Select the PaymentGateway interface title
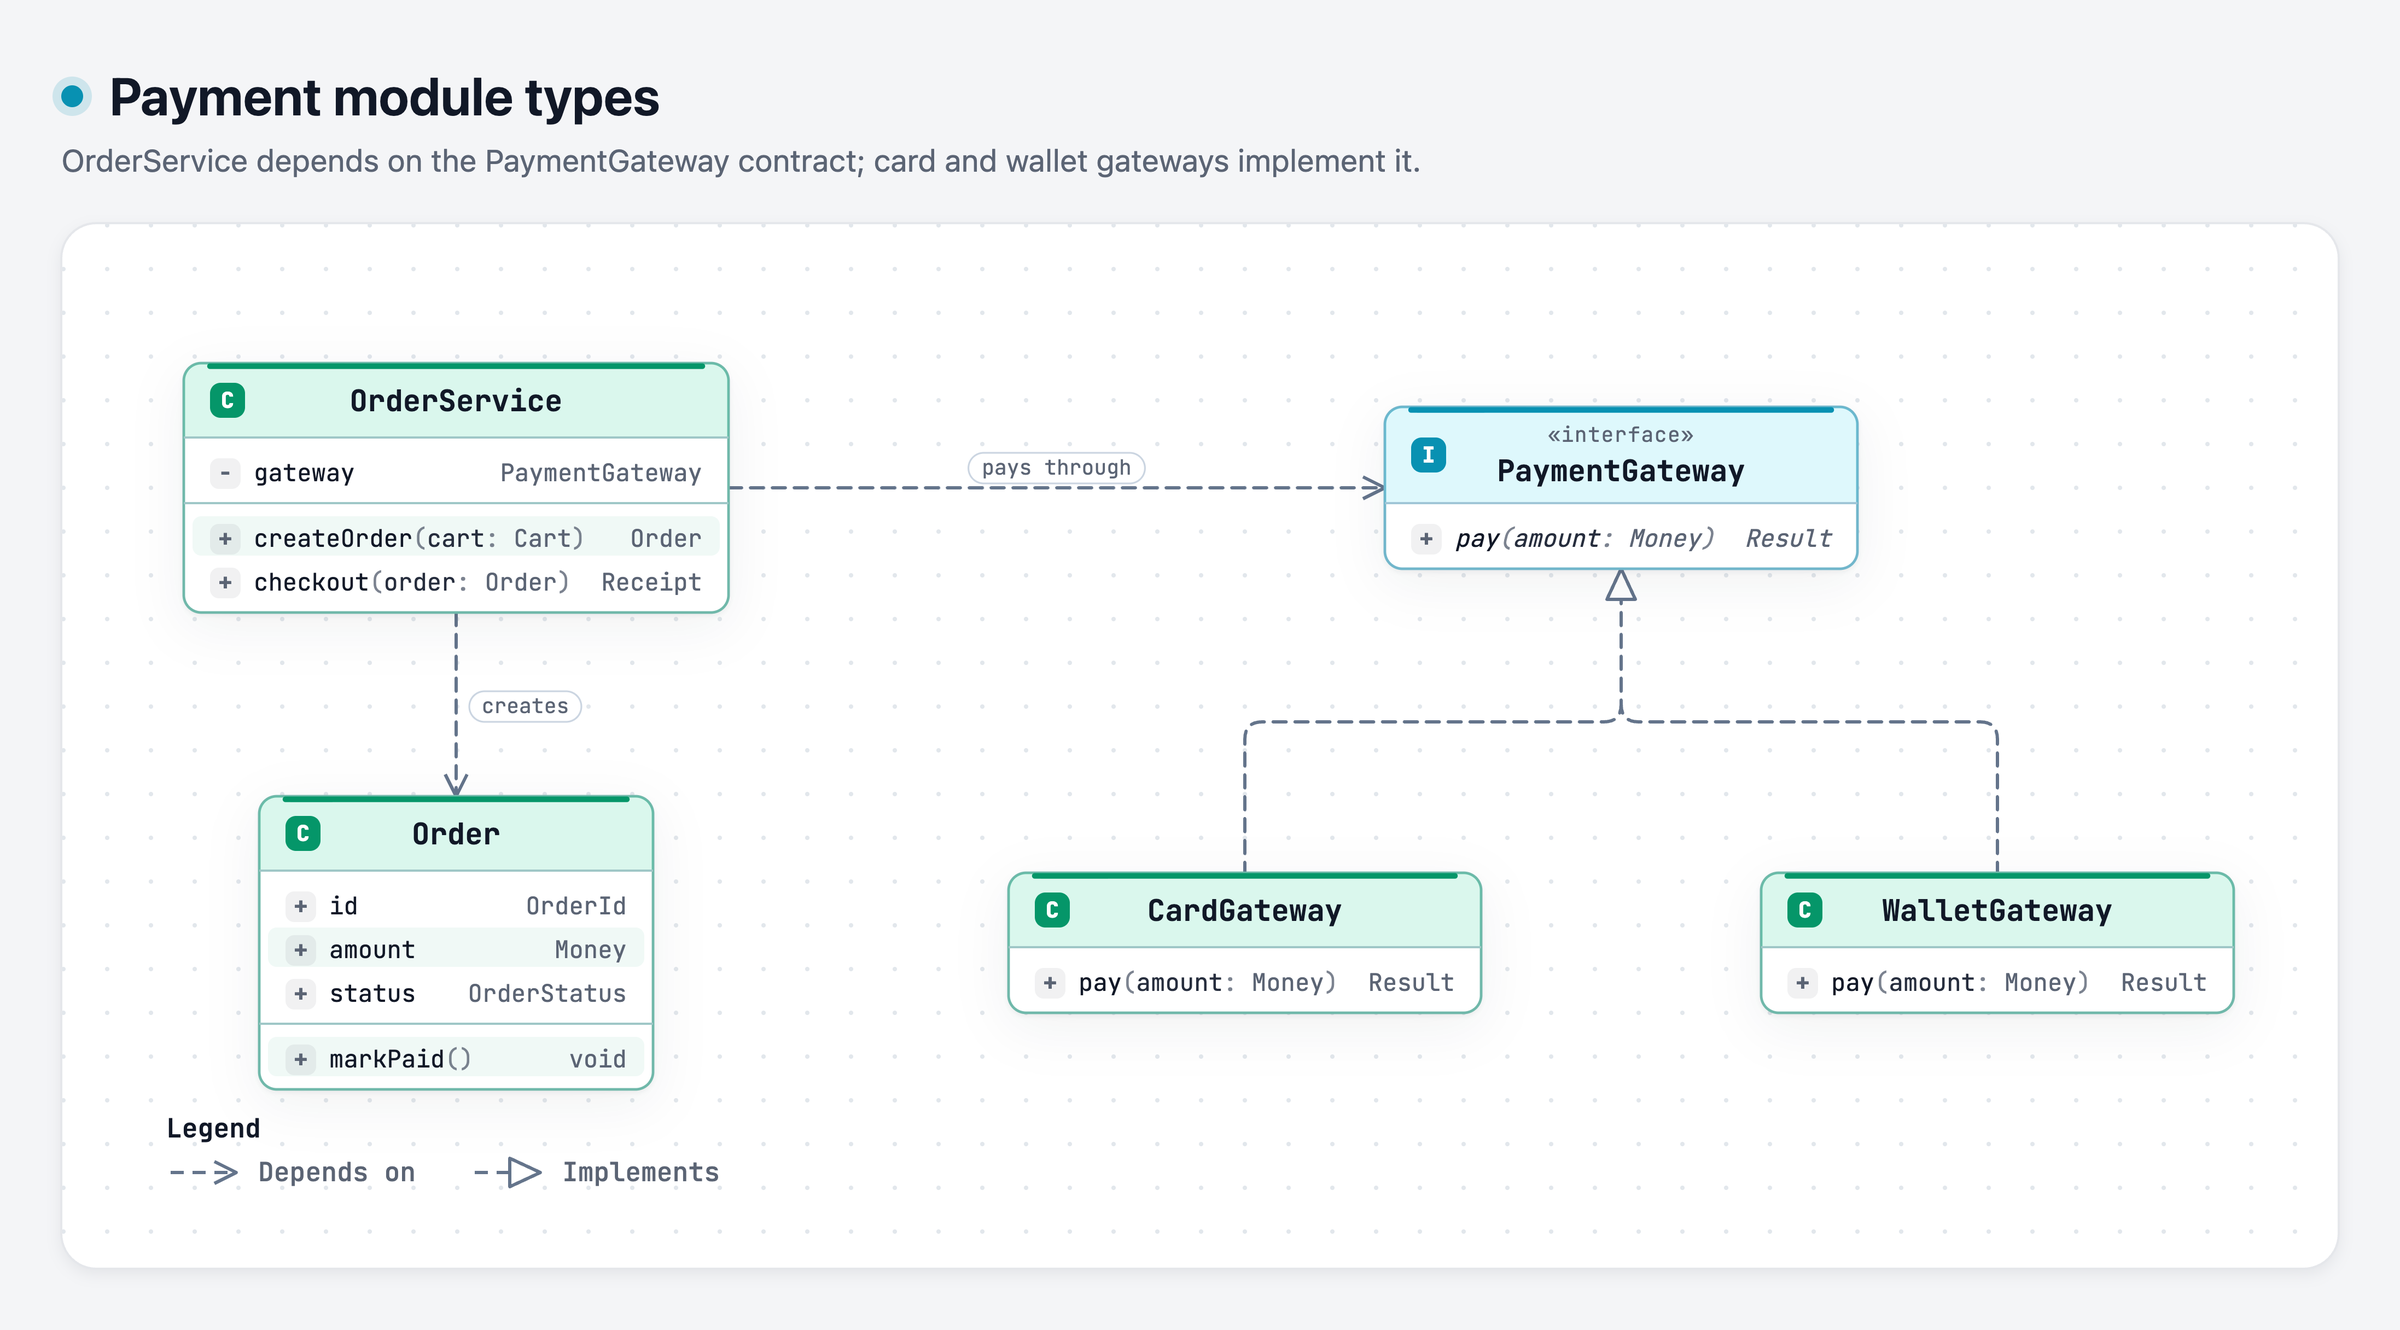Viewport: 2400px width, 1330px height. click(x=1620, y=471)
